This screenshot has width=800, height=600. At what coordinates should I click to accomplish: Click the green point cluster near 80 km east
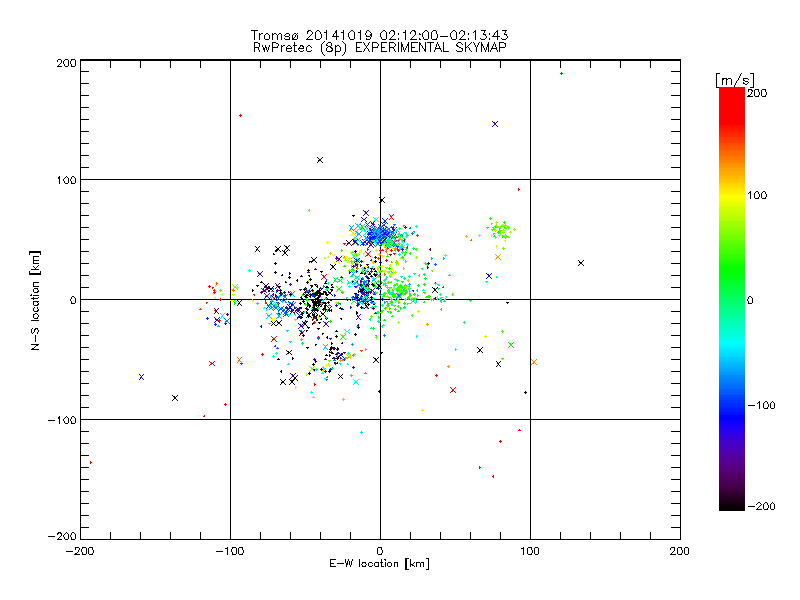(x=501, y=231)
